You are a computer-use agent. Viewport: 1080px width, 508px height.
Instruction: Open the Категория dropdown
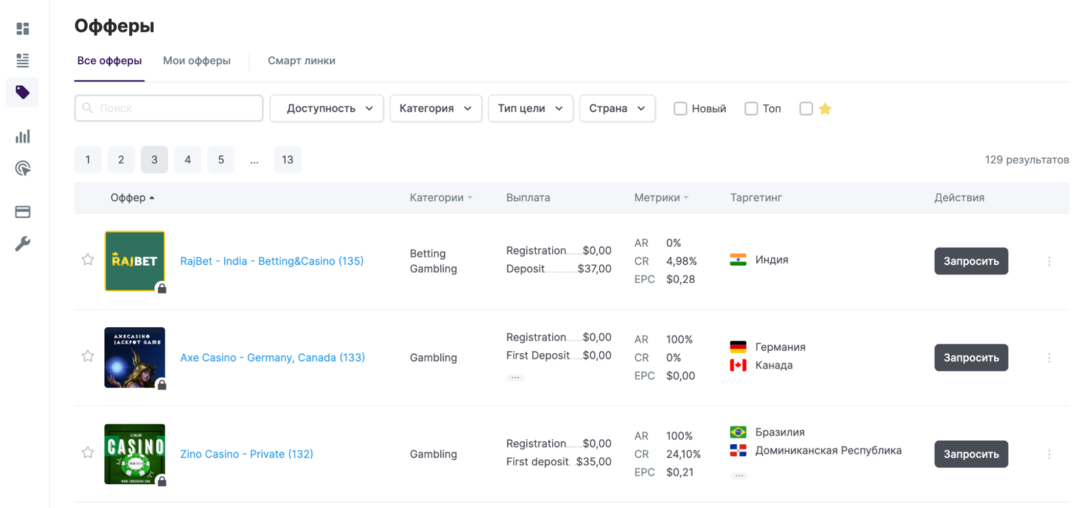(435, 108)
